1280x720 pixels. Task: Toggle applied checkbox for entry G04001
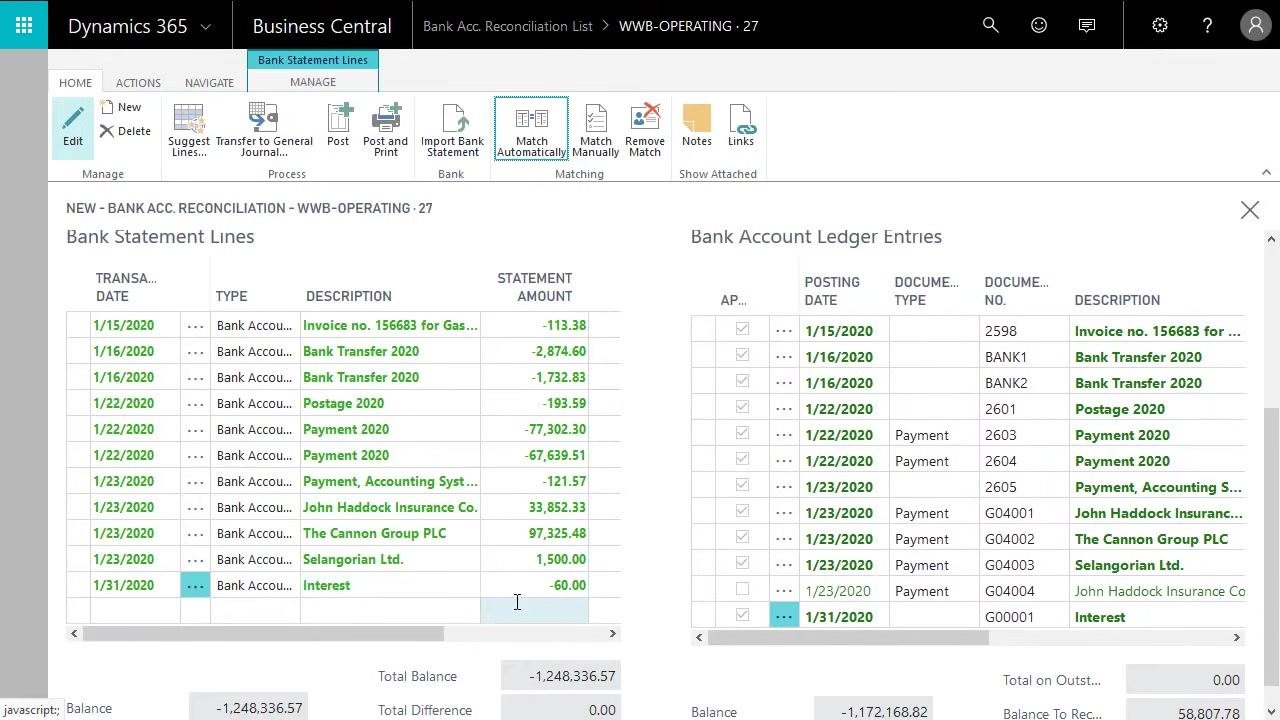point(742,511)
